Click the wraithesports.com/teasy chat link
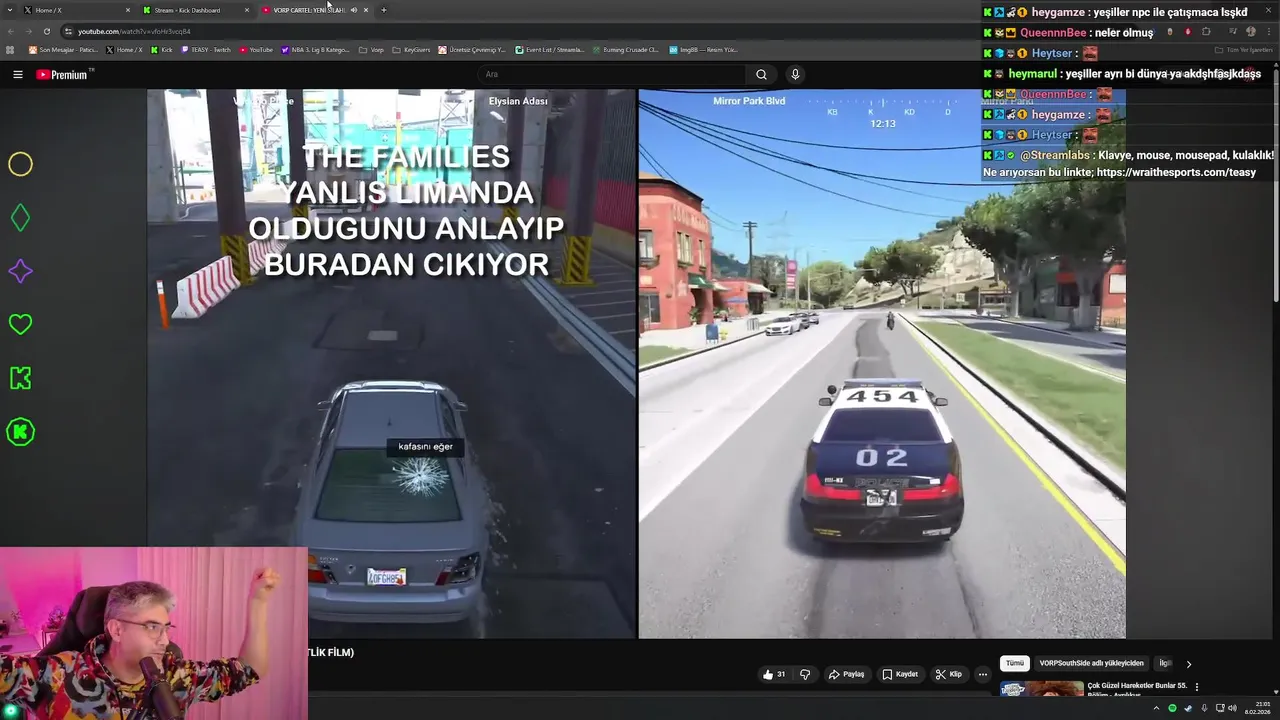 [1176, 172]
